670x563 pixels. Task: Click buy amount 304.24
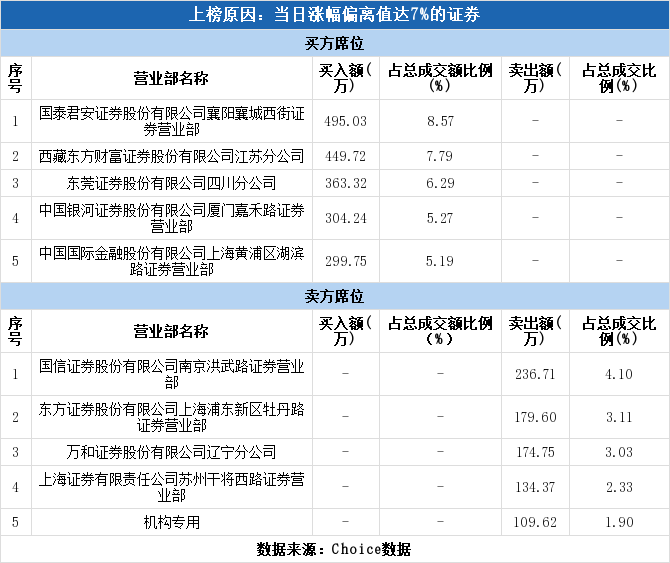pos(346,218)
